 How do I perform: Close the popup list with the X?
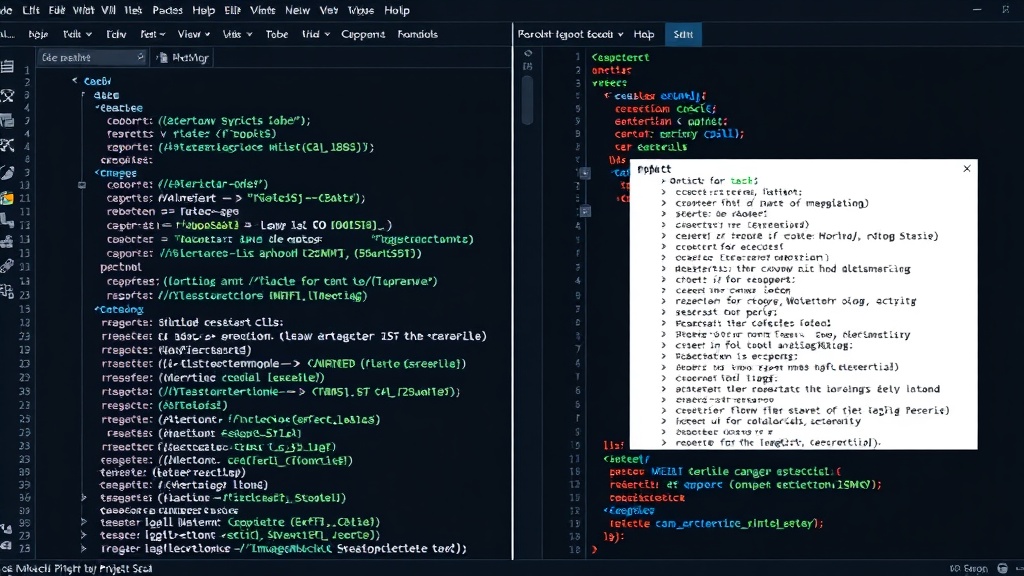[967, 168]
